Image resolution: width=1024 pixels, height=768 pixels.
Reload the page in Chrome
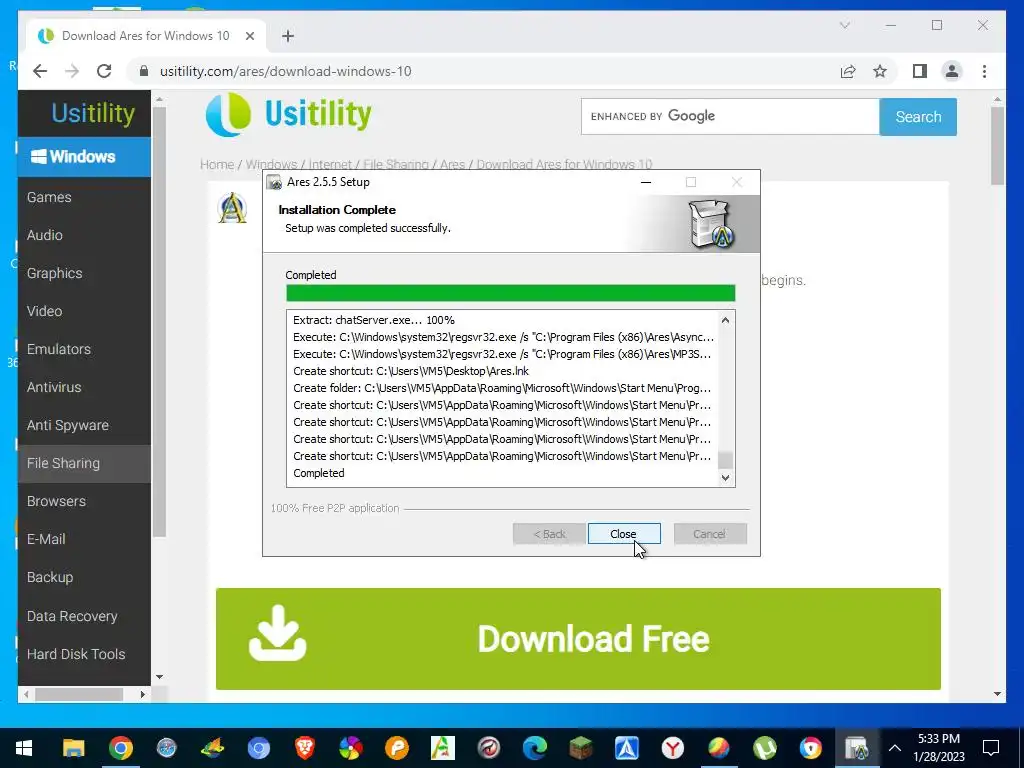pos(104,71)
